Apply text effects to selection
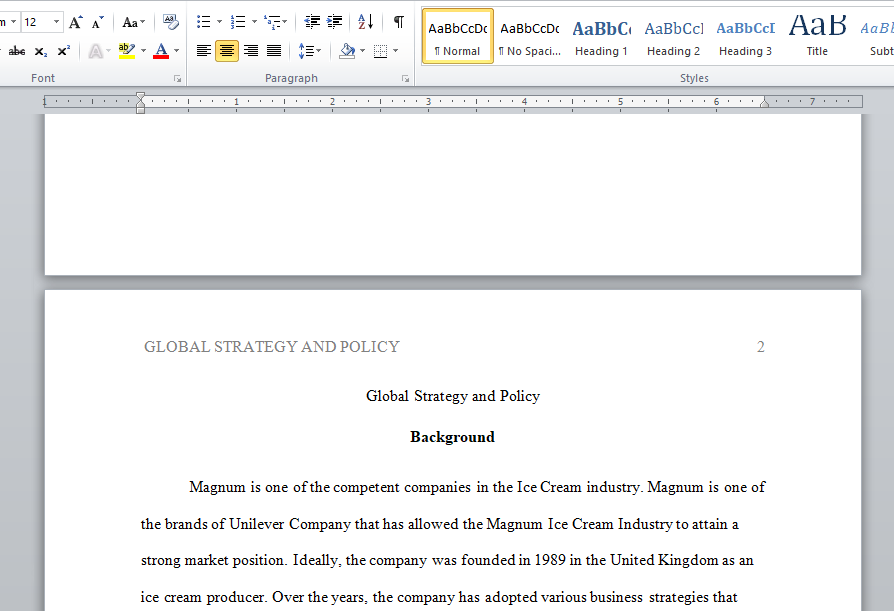 click(x=96, y=51)
